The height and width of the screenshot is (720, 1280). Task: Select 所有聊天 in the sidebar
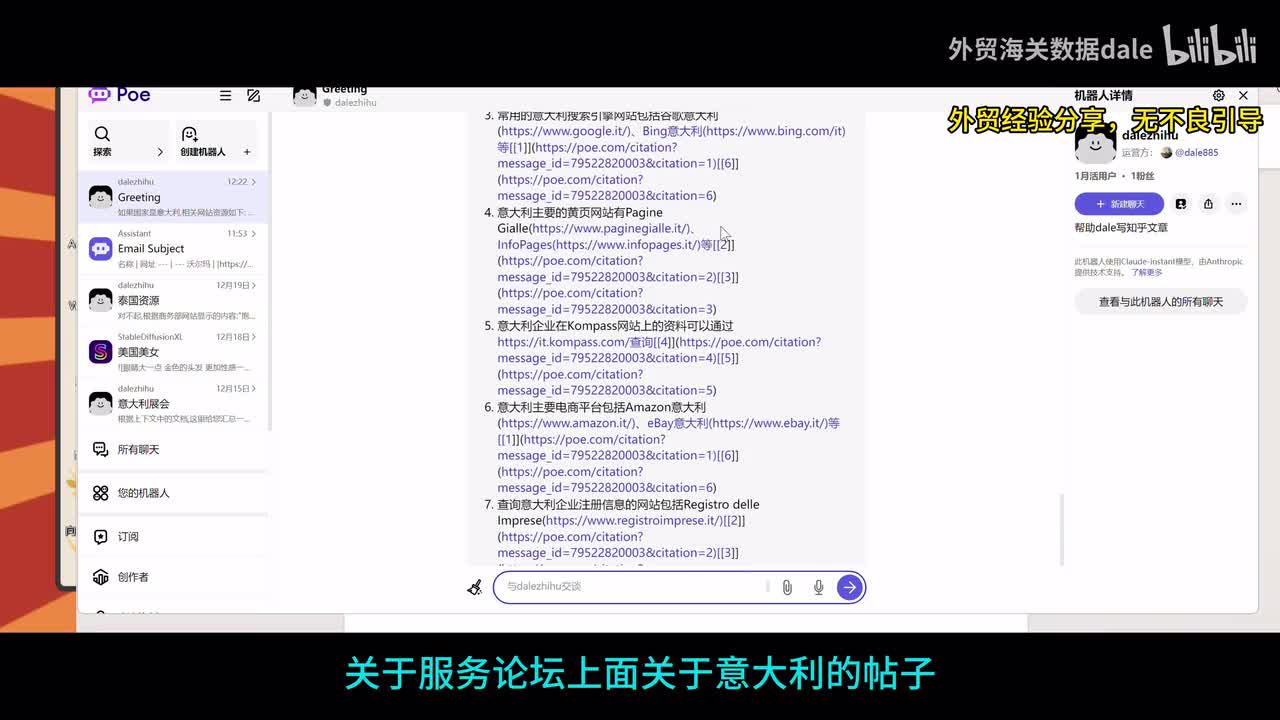[x=138, y=450]
